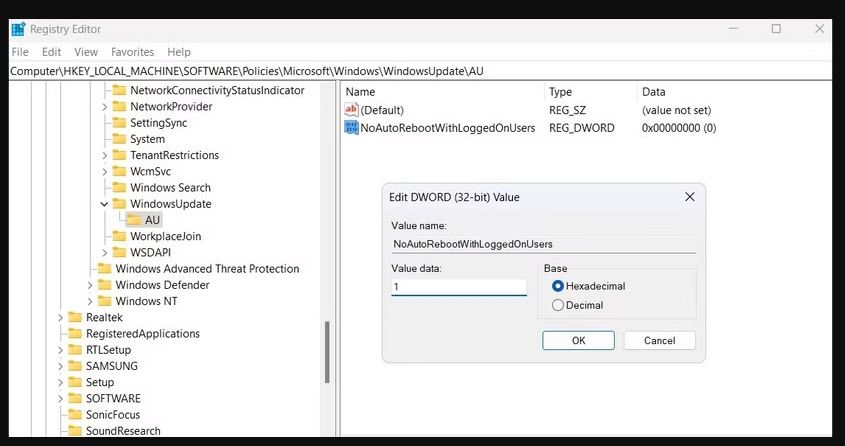The width and height of the screenshot is (845, 446).
Task: Open the File menu
Action: coord(20,52)
